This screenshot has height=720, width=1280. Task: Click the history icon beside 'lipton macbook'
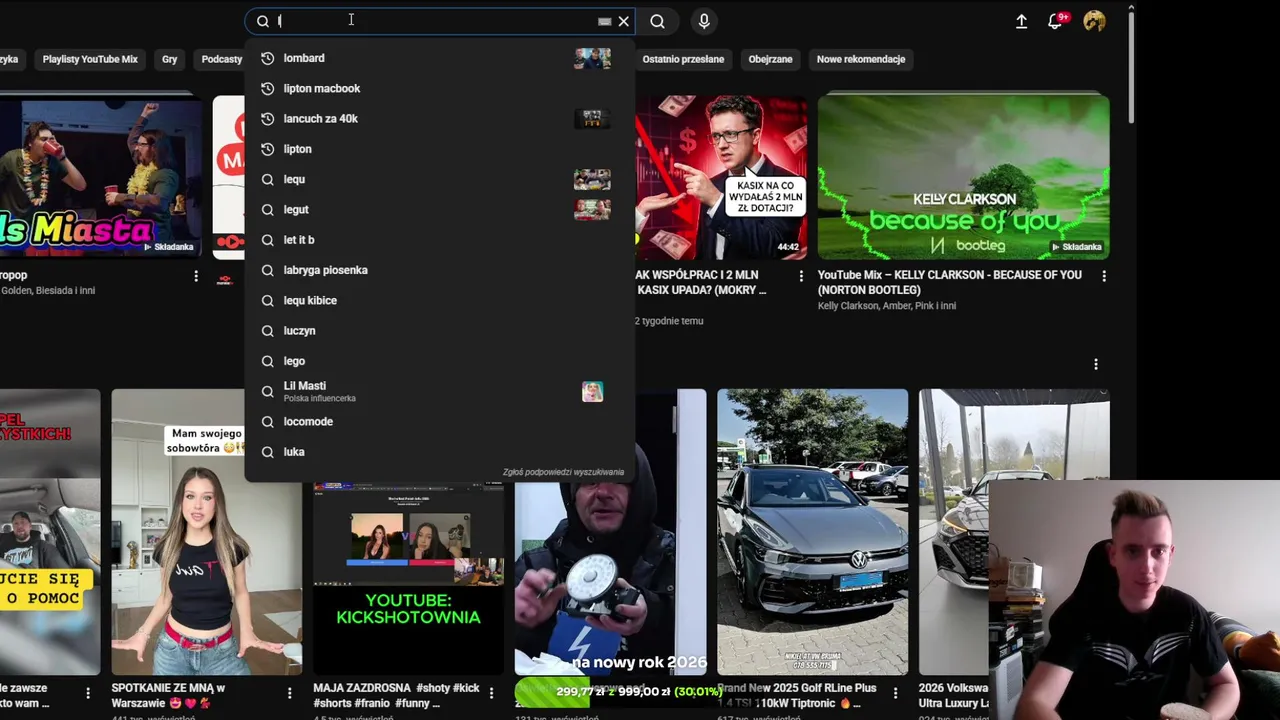[x=267, y=88]
